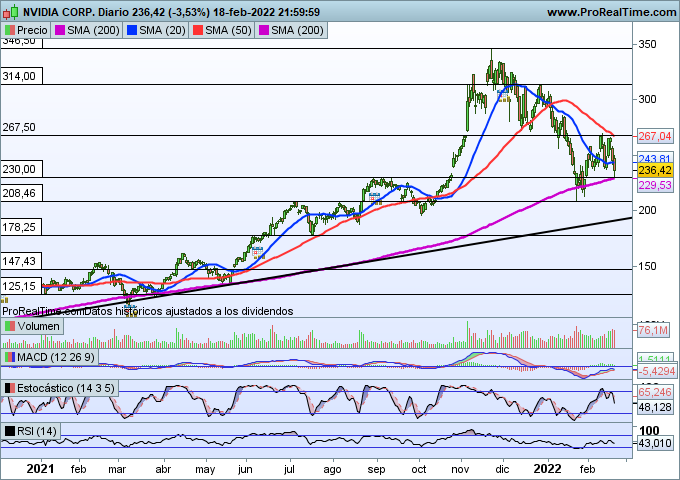680x480 pixels.
Task: Select the 230,00 price level label
Action: [21, 169]
